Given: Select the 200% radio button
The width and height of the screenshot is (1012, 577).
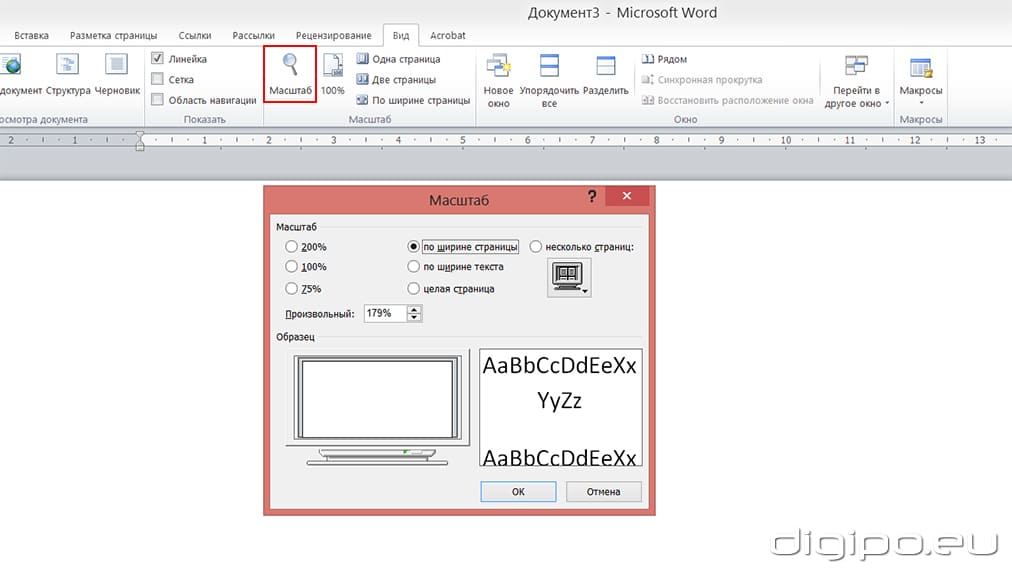Looking at the screenshot, I should [x=292, y=247].
